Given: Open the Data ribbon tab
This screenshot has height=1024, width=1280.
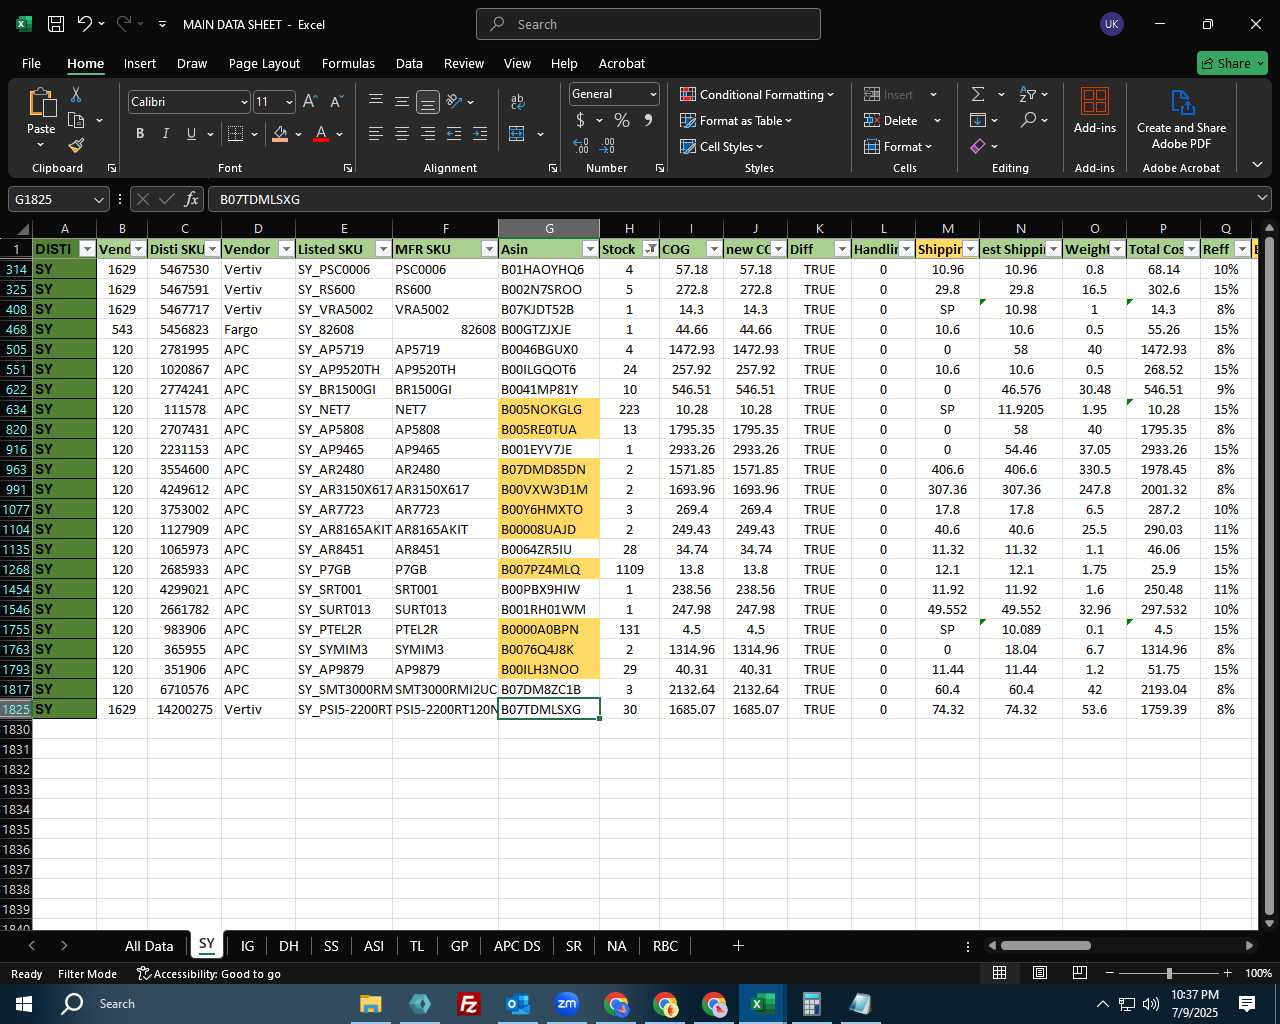Looking at the screenshot, I should point(409,63).
